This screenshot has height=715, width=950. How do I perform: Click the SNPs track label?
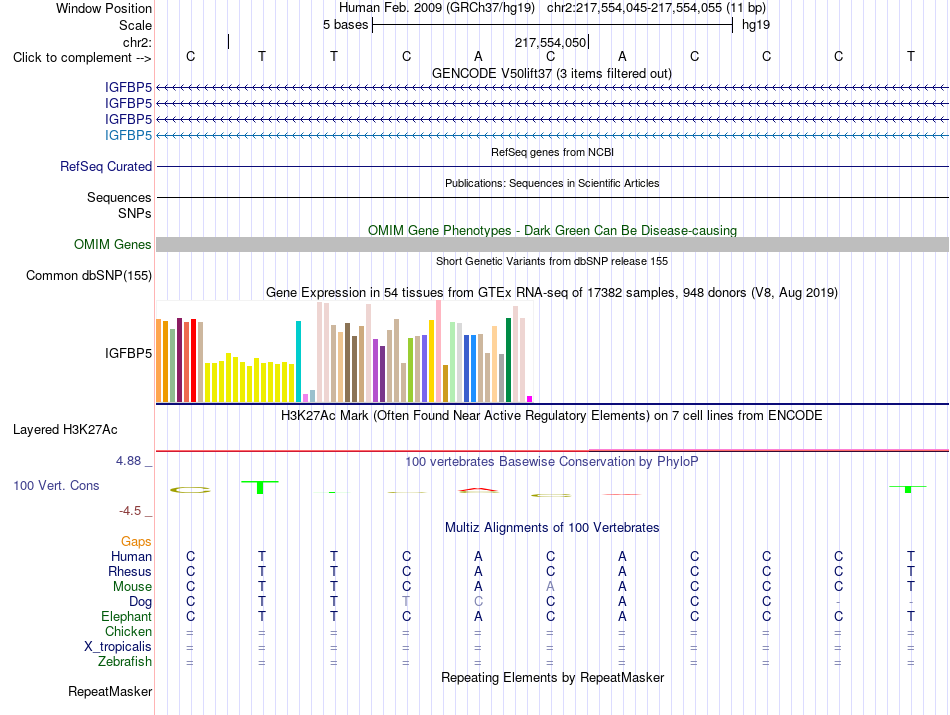click(x=135, y=213)
